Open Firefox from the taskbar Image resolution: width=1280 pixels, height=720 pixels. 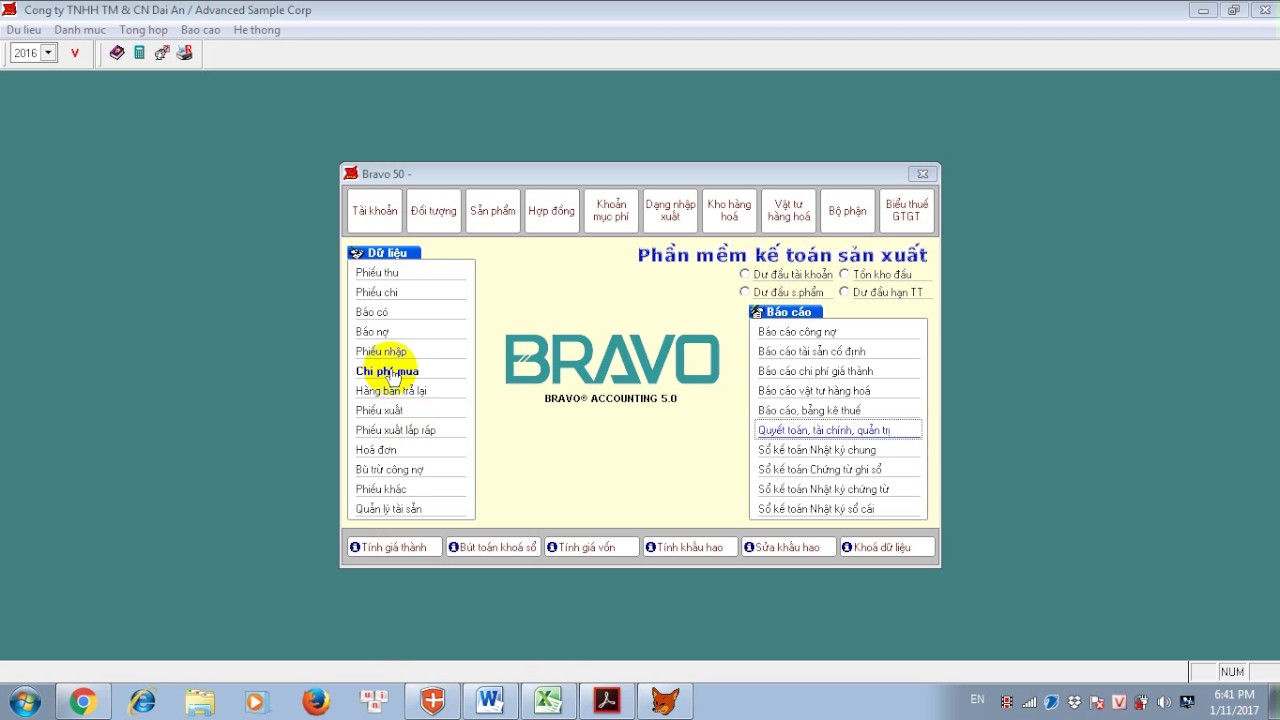coord(316,702)
